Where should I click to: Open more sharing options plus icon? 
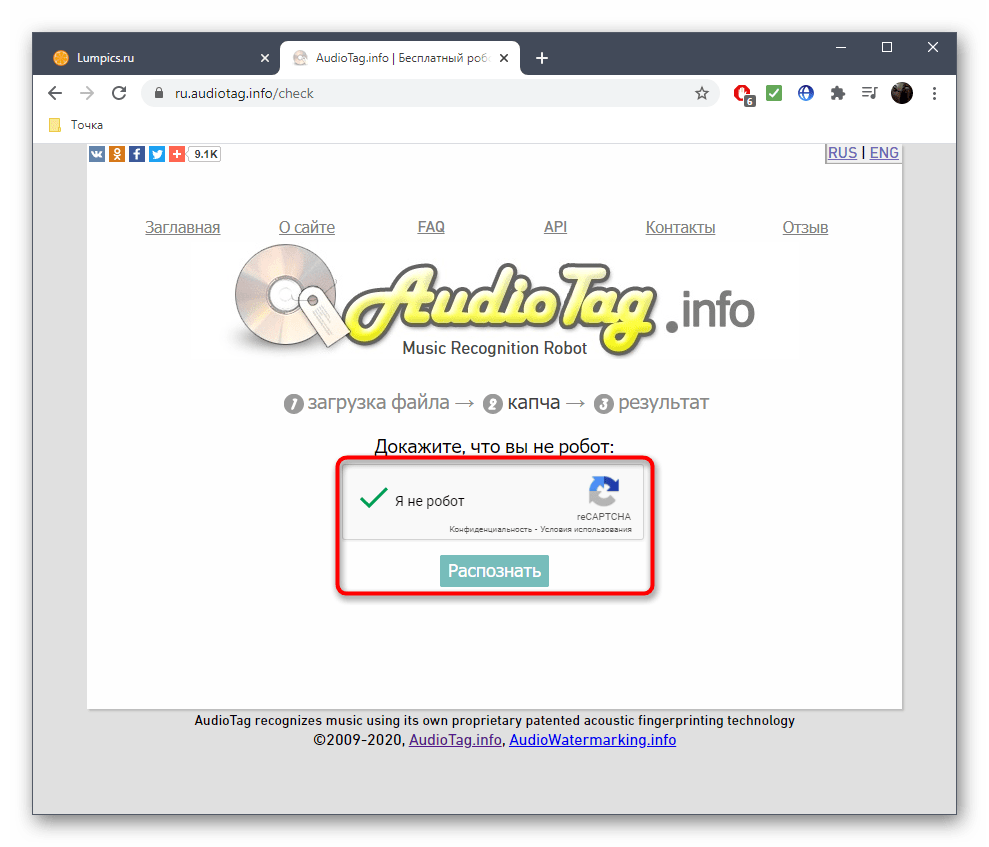[x=177, y=154]
